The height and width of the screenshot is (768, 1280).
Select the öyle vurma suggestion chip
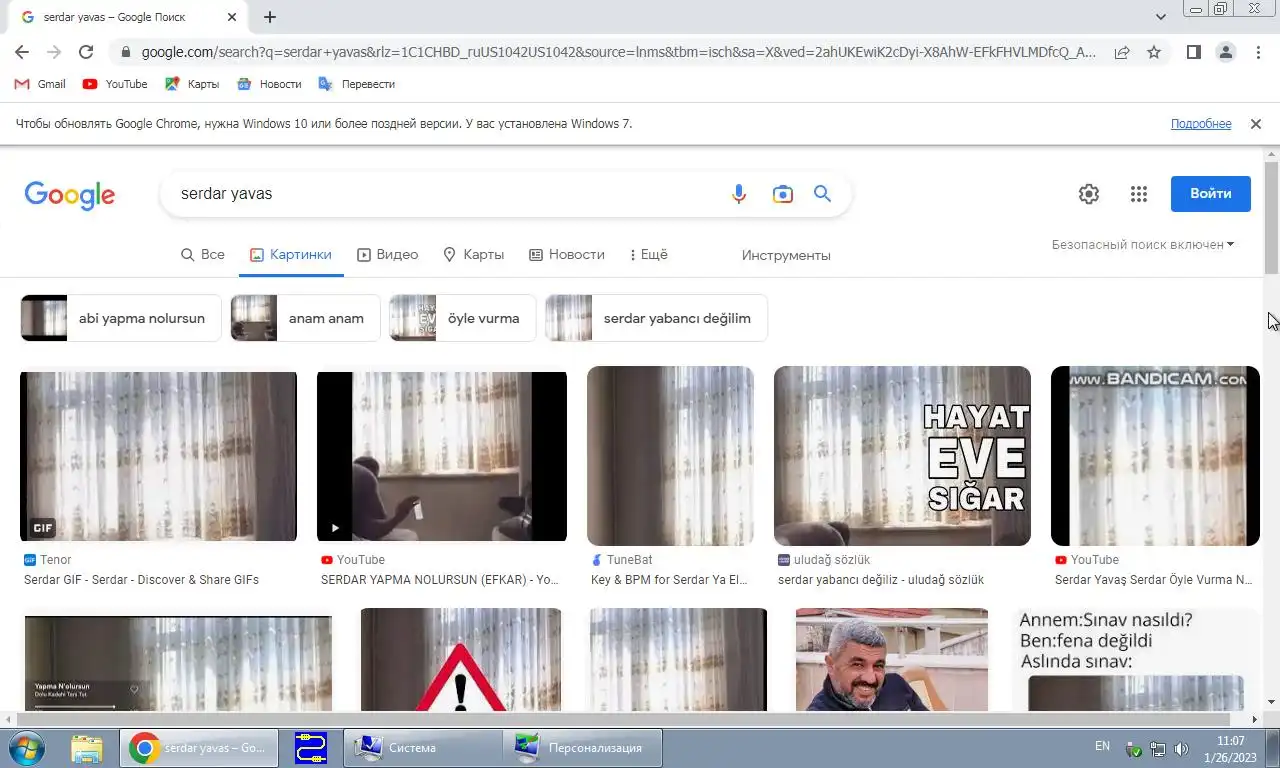[x=462, y=318]
